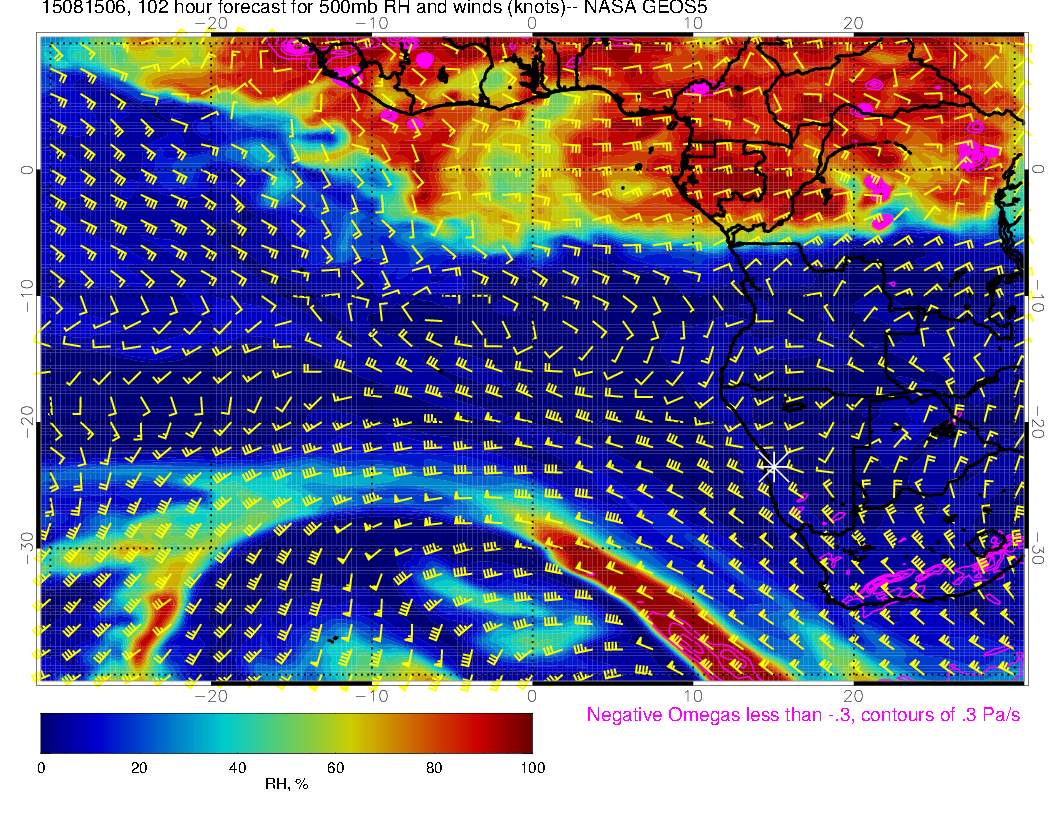Click the right-axis latitude label '-20'
This screenshot has width=1056, height=816.
click(x=1038, y=421)
